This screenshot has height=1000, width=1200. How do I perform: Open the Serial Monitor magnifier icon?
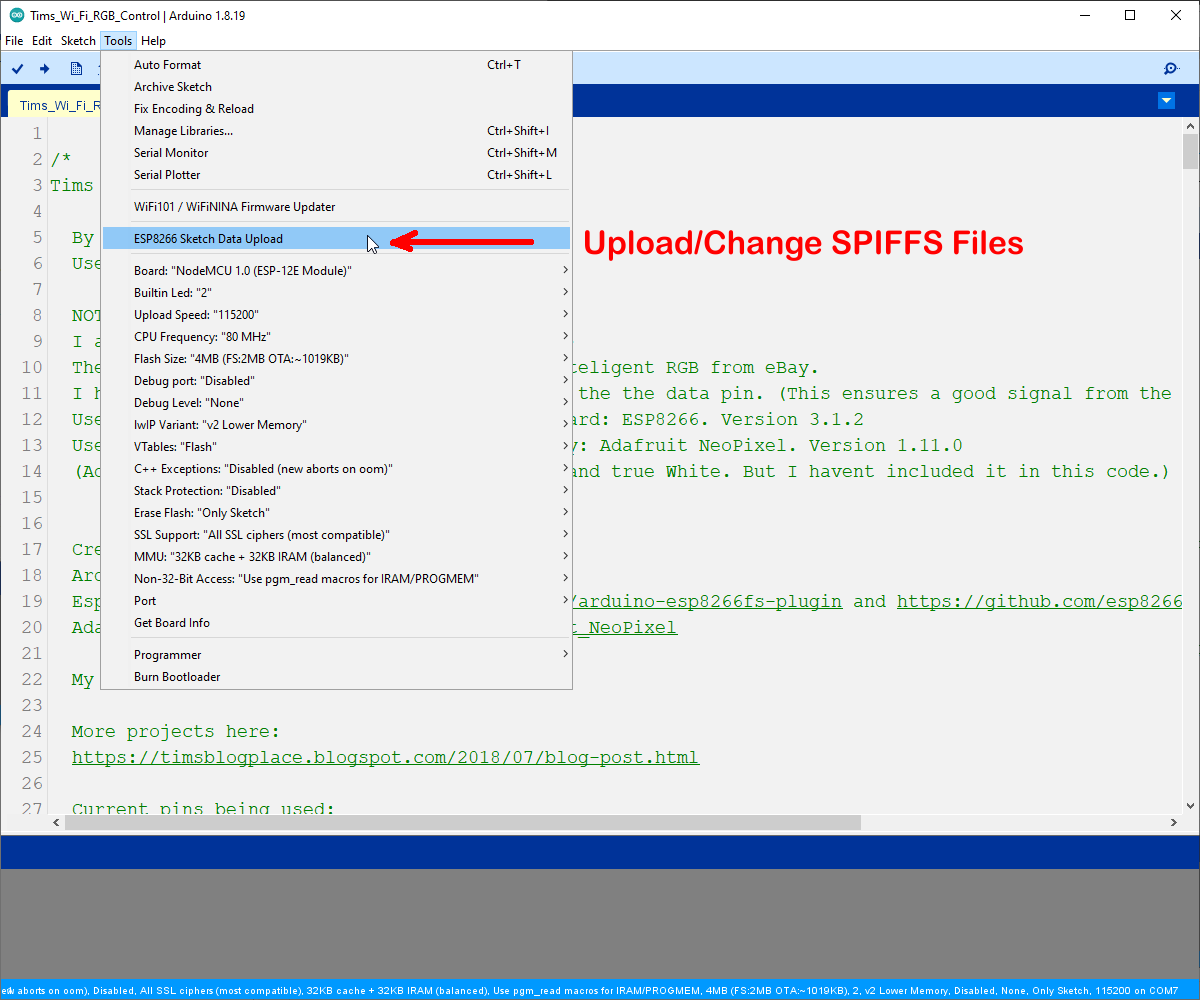click(x=1171, y=68)
